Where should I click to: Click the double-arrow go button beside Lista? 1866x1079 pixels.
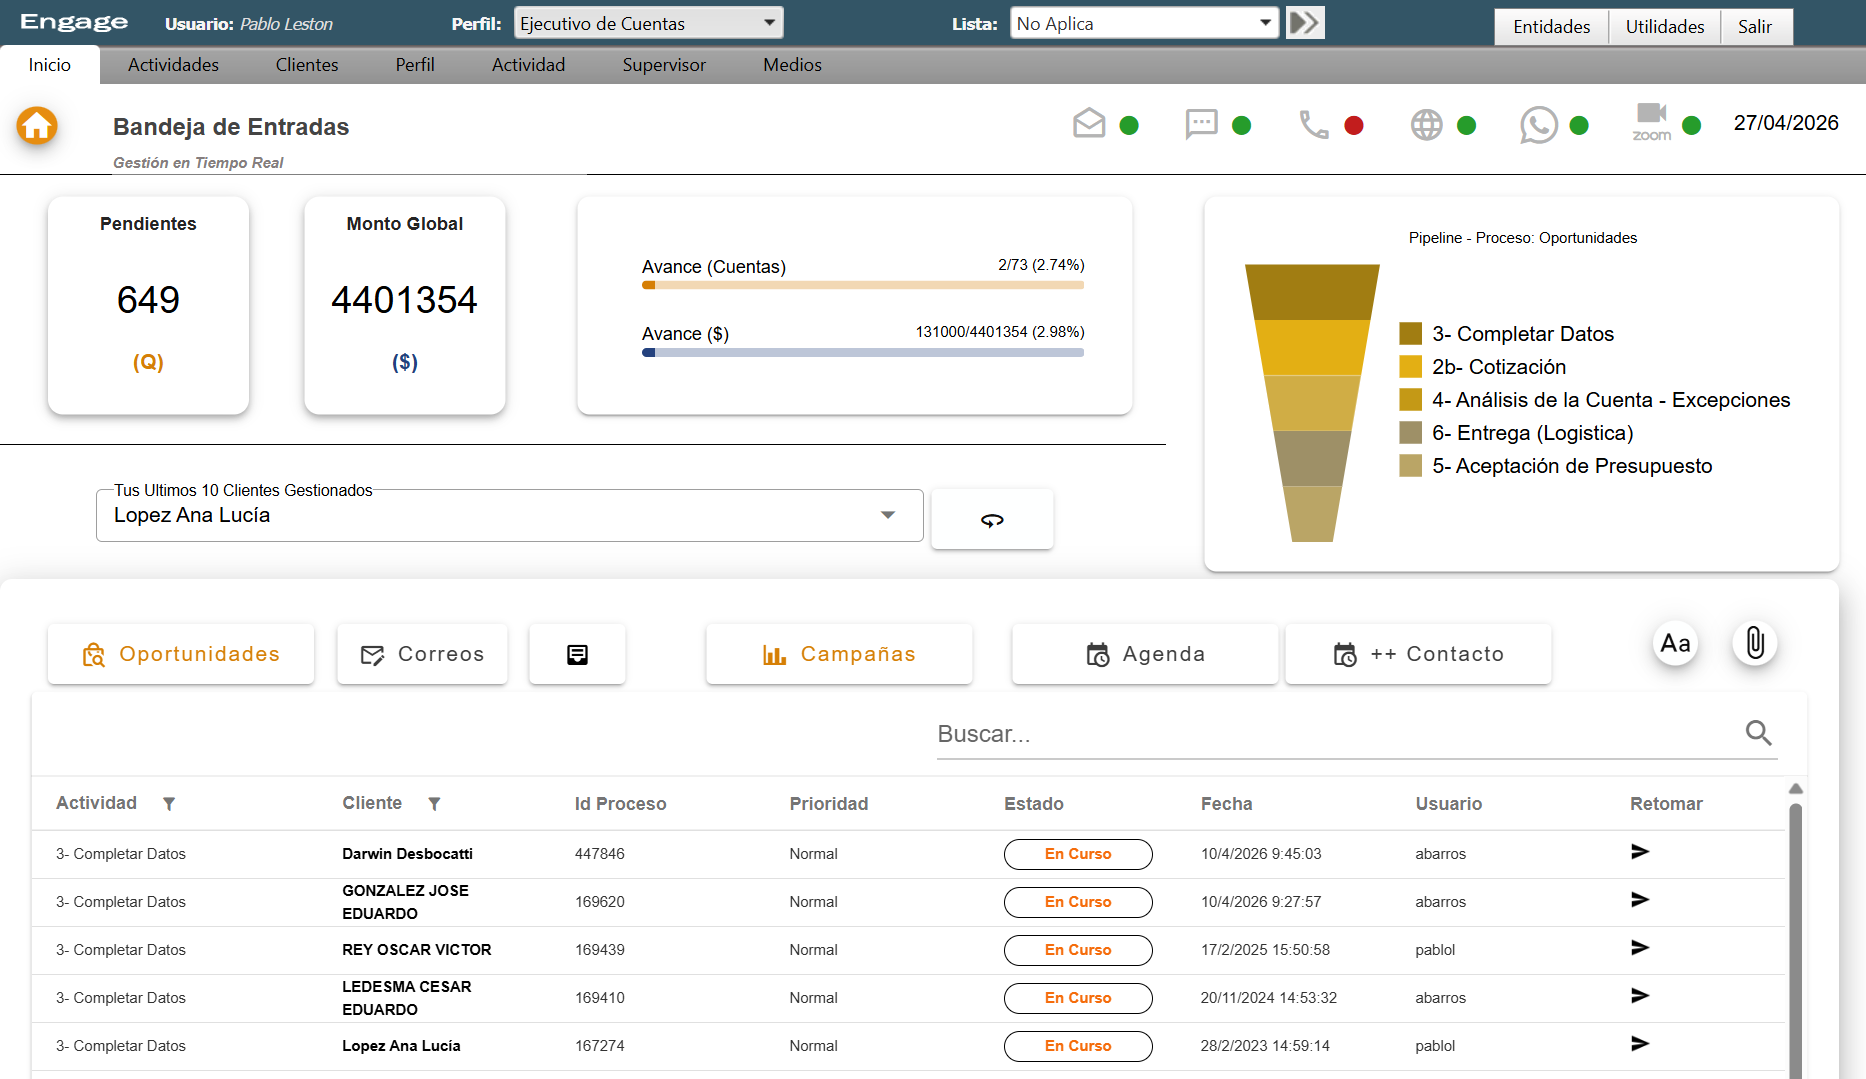1305,22
